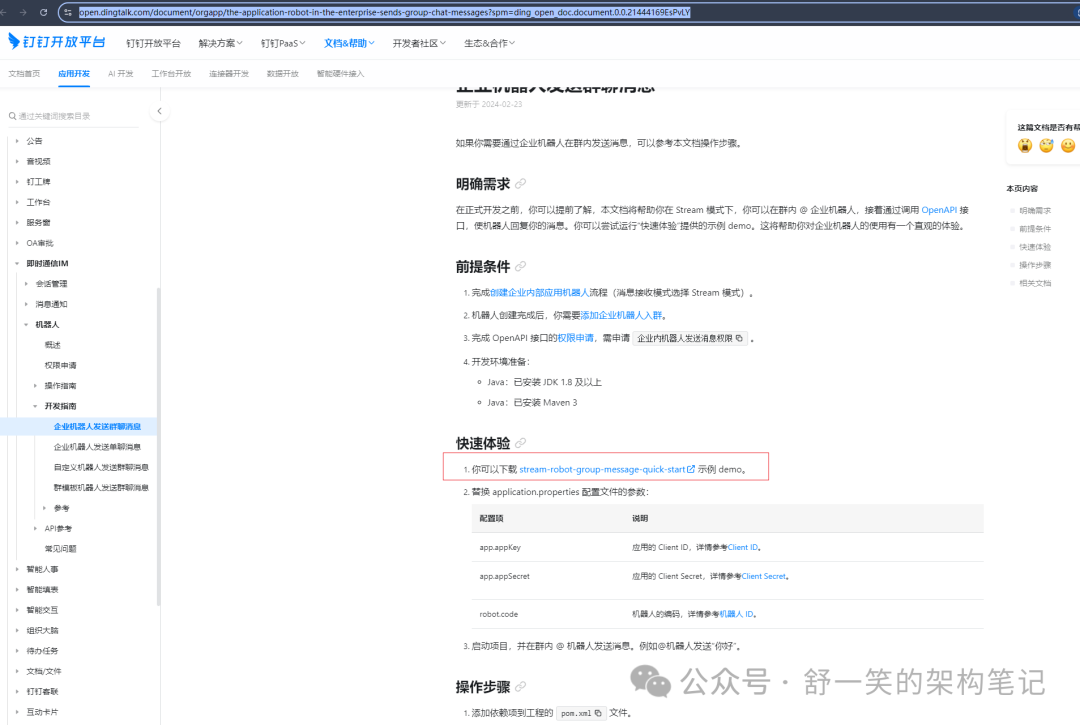Click app.appKey cell in config table
The width and height of the screenshot is (1080, 725).
[x=500, y=547]
